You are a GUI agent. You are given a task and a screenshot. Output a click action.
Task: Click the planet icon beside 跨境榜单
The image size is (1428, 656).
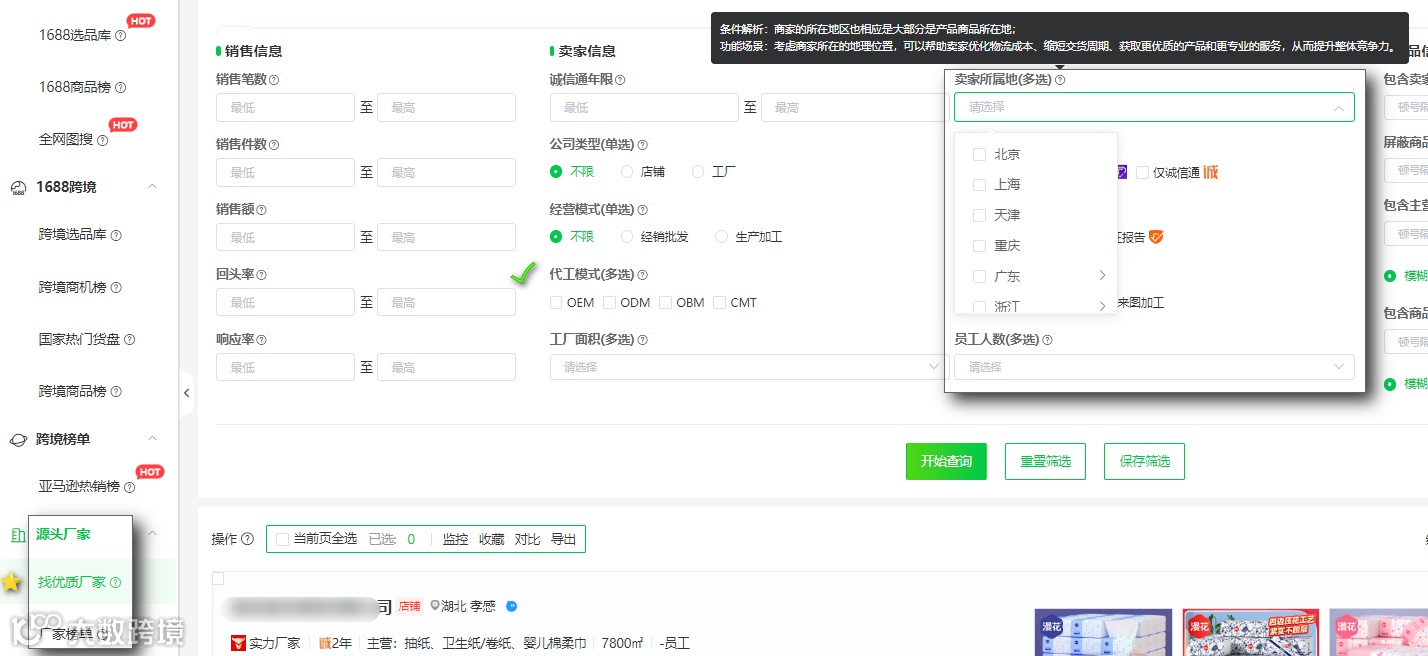(18, 439)
